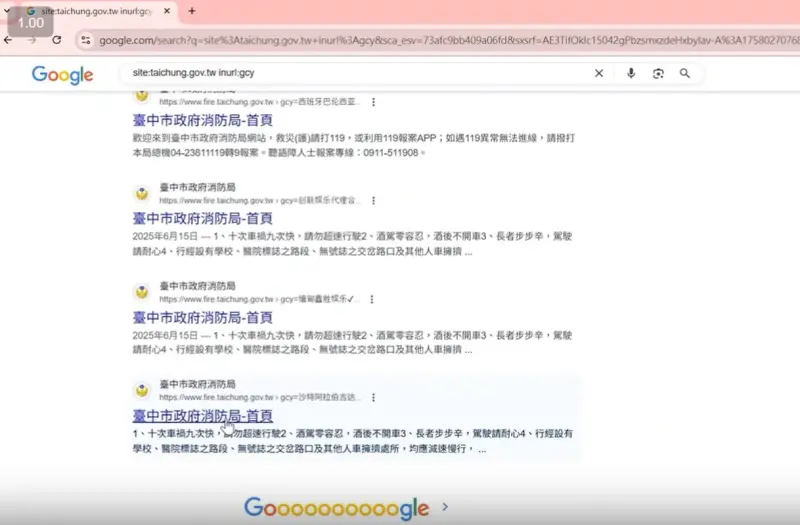Reload the page with the refresh icon

(x=57, y=40)
